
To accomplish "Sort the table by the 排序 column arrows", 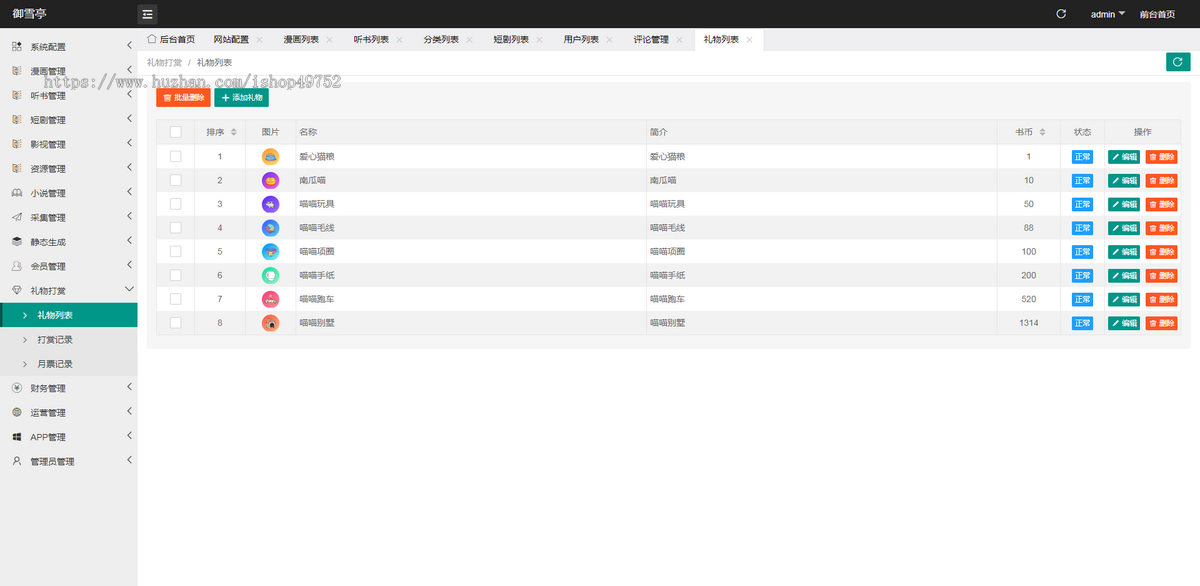I will (x=234, y=132).
